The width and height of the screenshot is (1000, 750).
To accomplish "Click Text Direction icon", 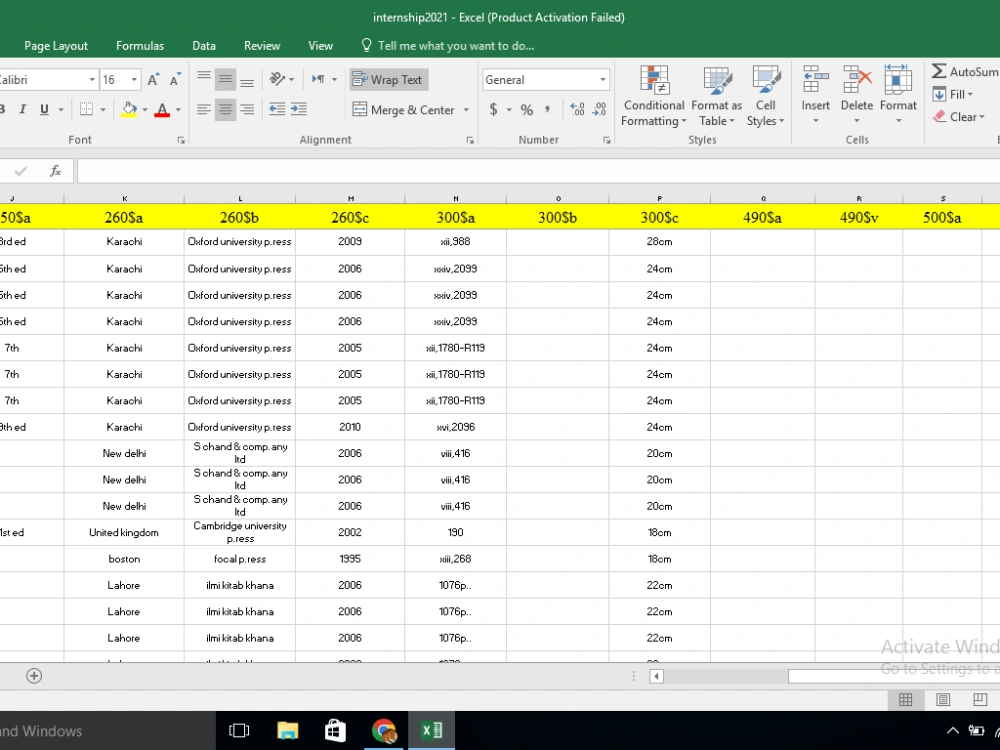I will [x=318, y=79].
